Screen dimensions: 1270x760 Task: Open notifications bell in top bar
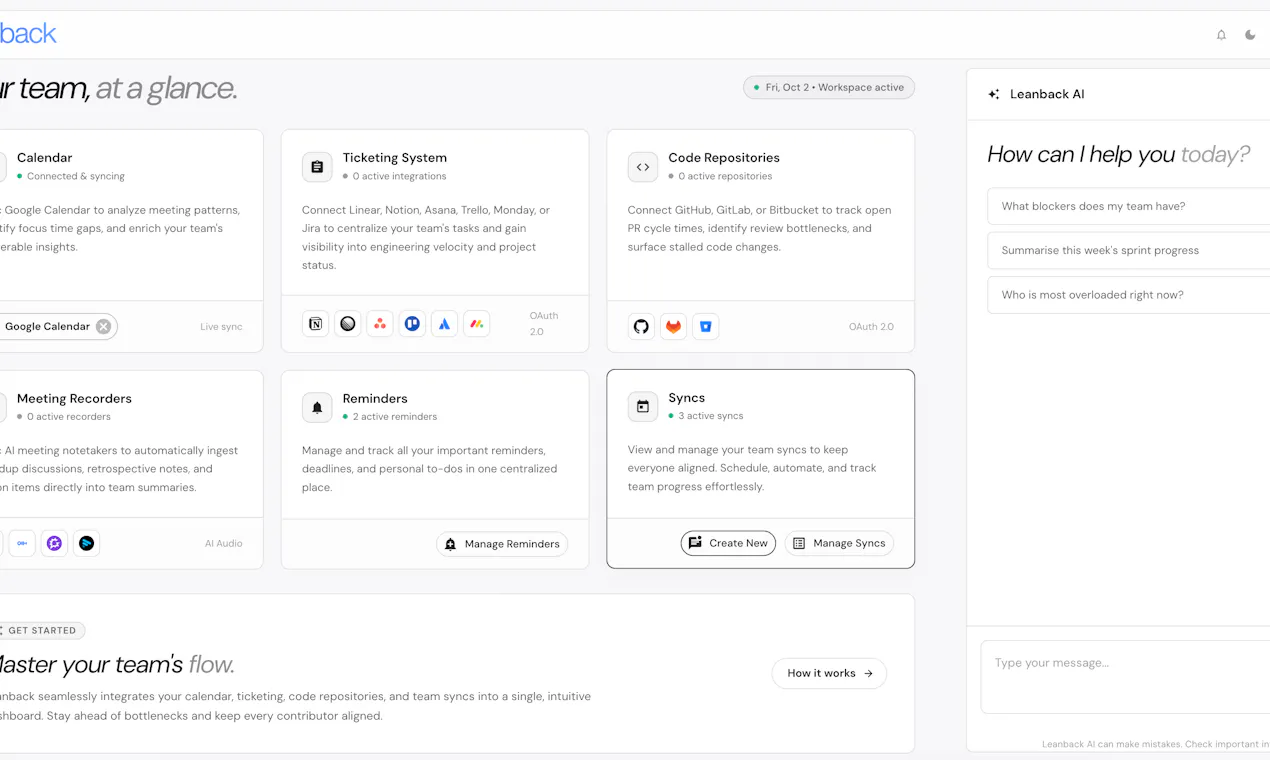click(1221, 35)
